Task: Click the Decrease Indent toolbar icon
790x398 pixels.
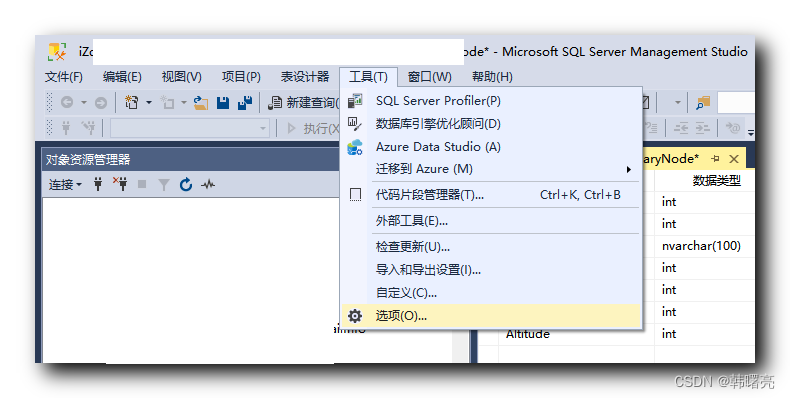Action: (681, 128)
